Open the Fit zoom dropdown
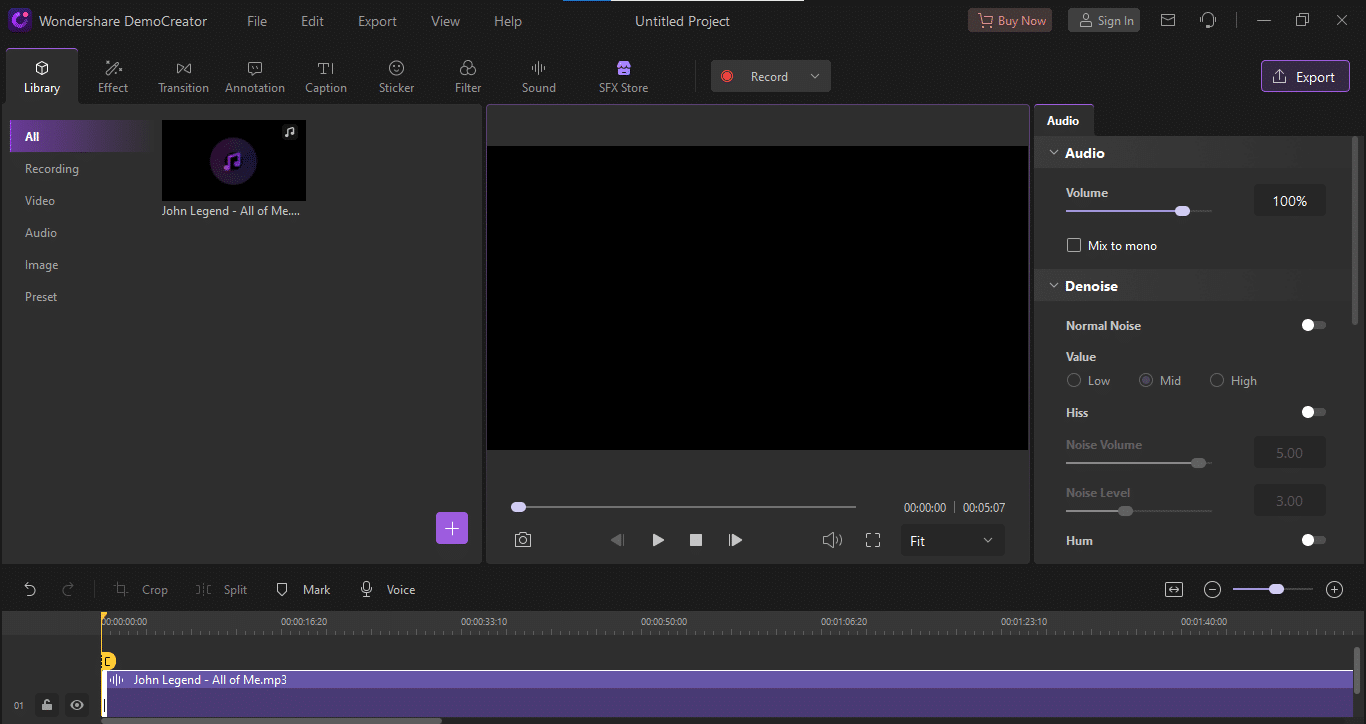 click(x=951, y=541)
